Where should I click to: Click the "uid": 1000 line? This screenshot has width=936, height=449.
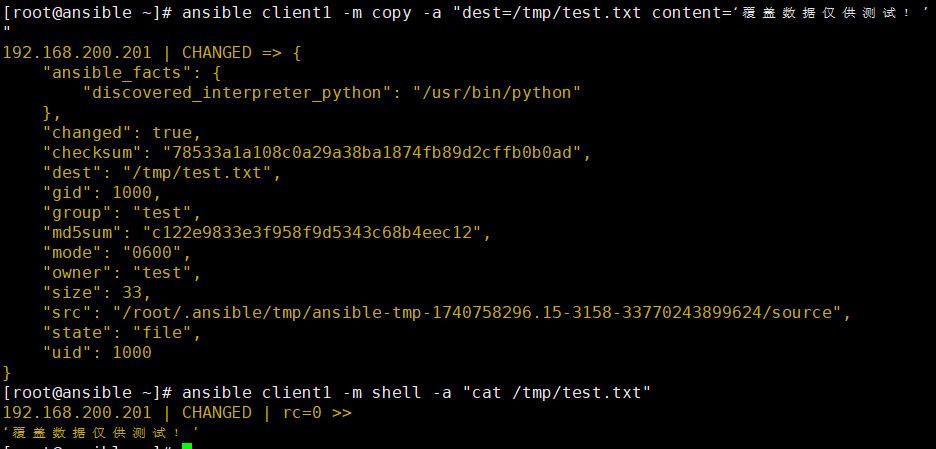coord(97,353)
